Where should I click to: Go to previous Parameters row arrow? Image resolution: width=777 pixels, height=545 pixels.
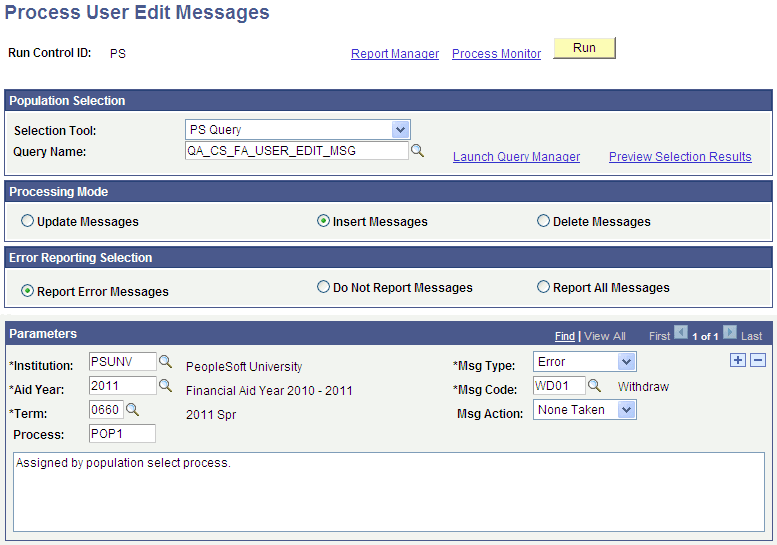pyautogui.click(x=681, y=332)
